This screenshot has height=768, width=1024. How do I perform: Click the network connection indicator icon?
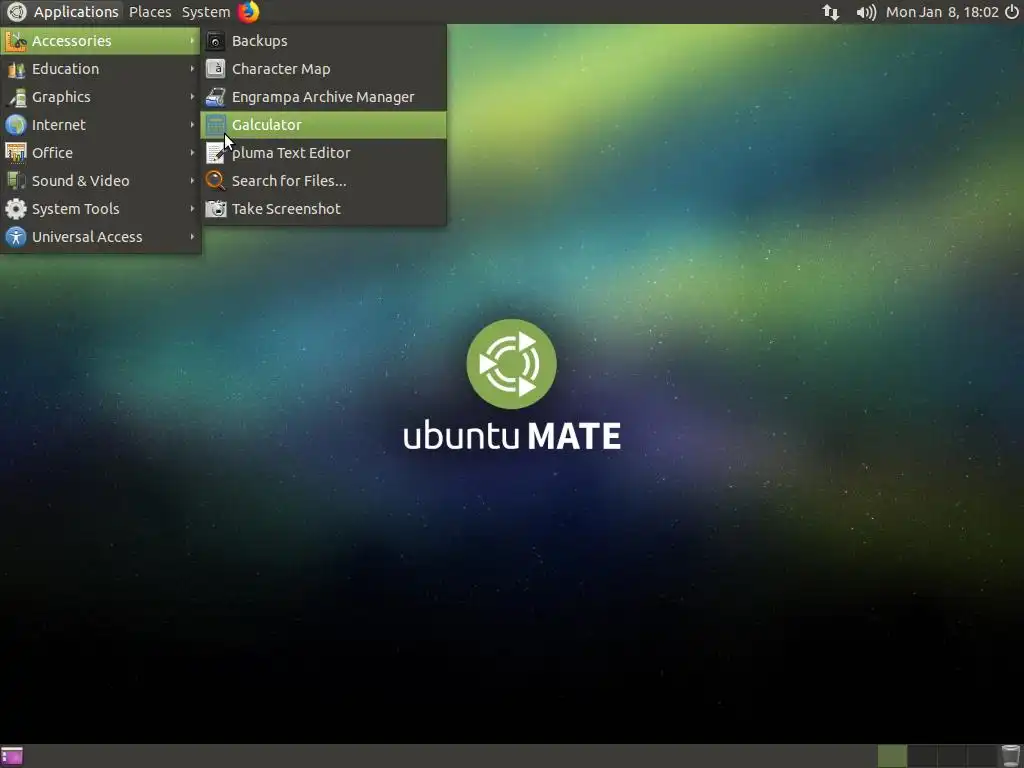(x=831, y=12)
